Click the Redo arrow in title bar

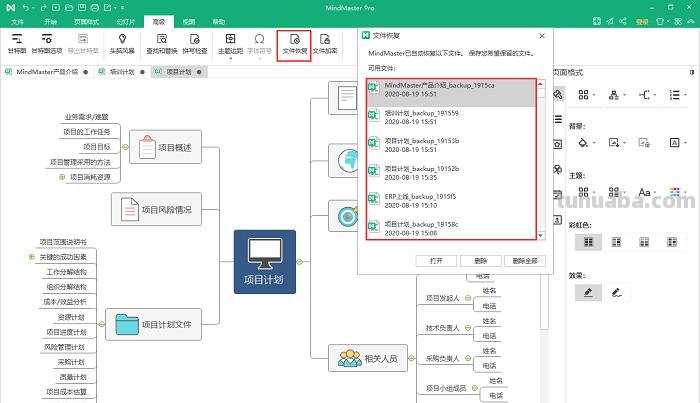click(x=43, y=8)
